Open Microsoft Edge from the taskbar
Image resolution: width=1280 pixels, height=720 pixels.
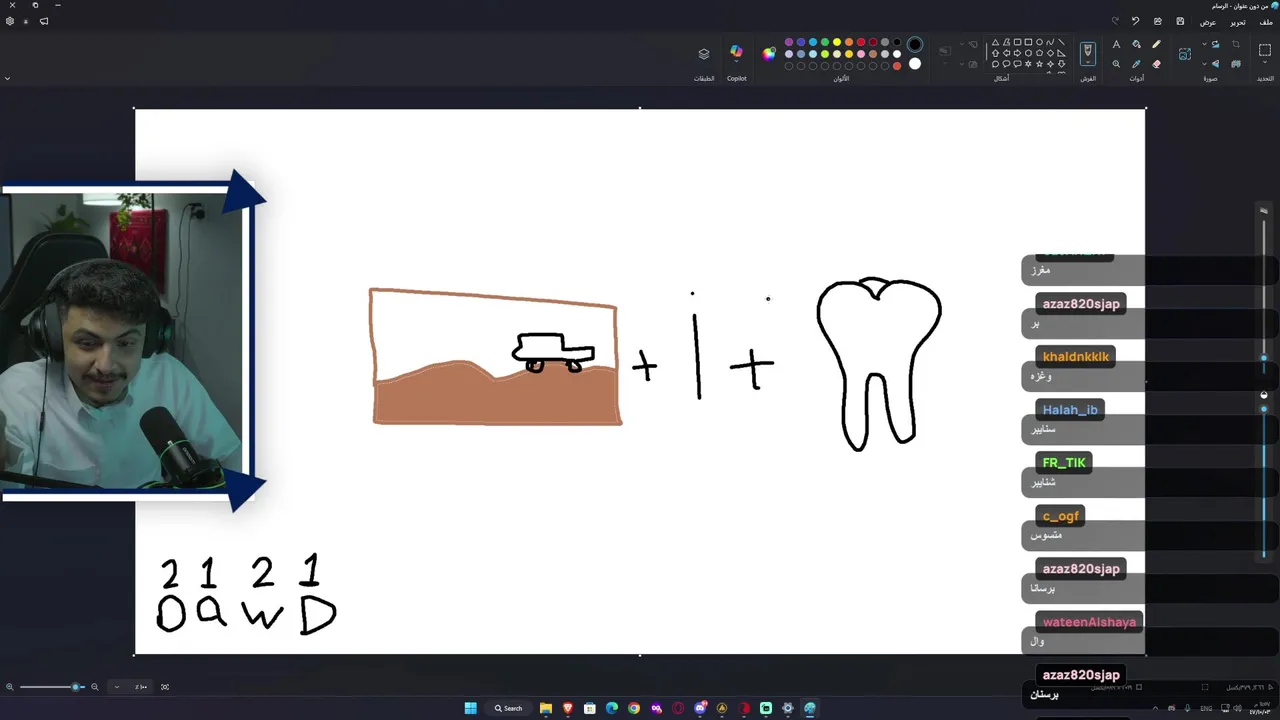click(x=612, y=708)
